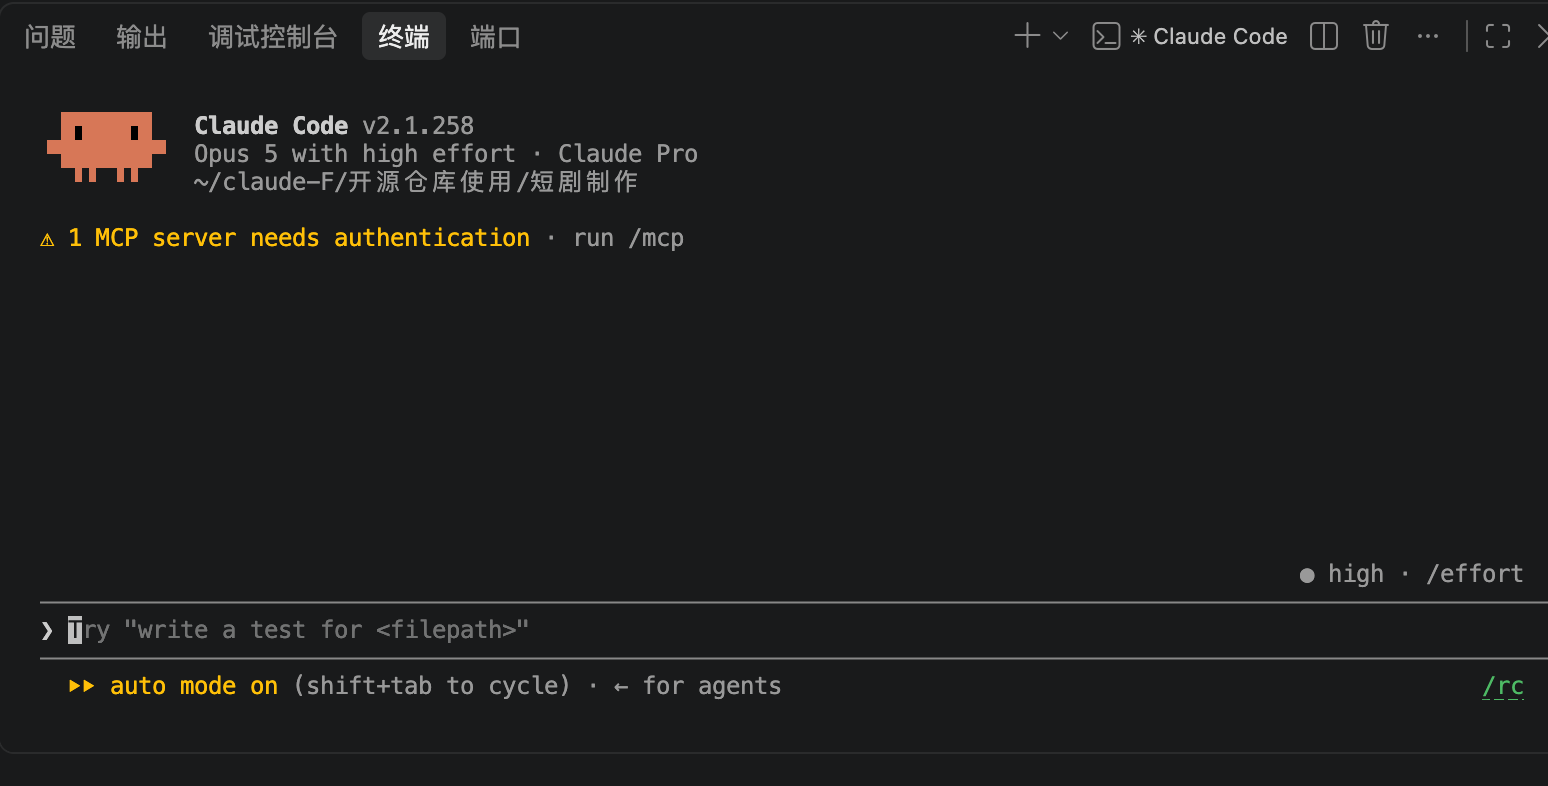Viewport: 1548px width, 786px height.
Task: Click the MCP authentication warning icon
Action: [x=47, y=239]
